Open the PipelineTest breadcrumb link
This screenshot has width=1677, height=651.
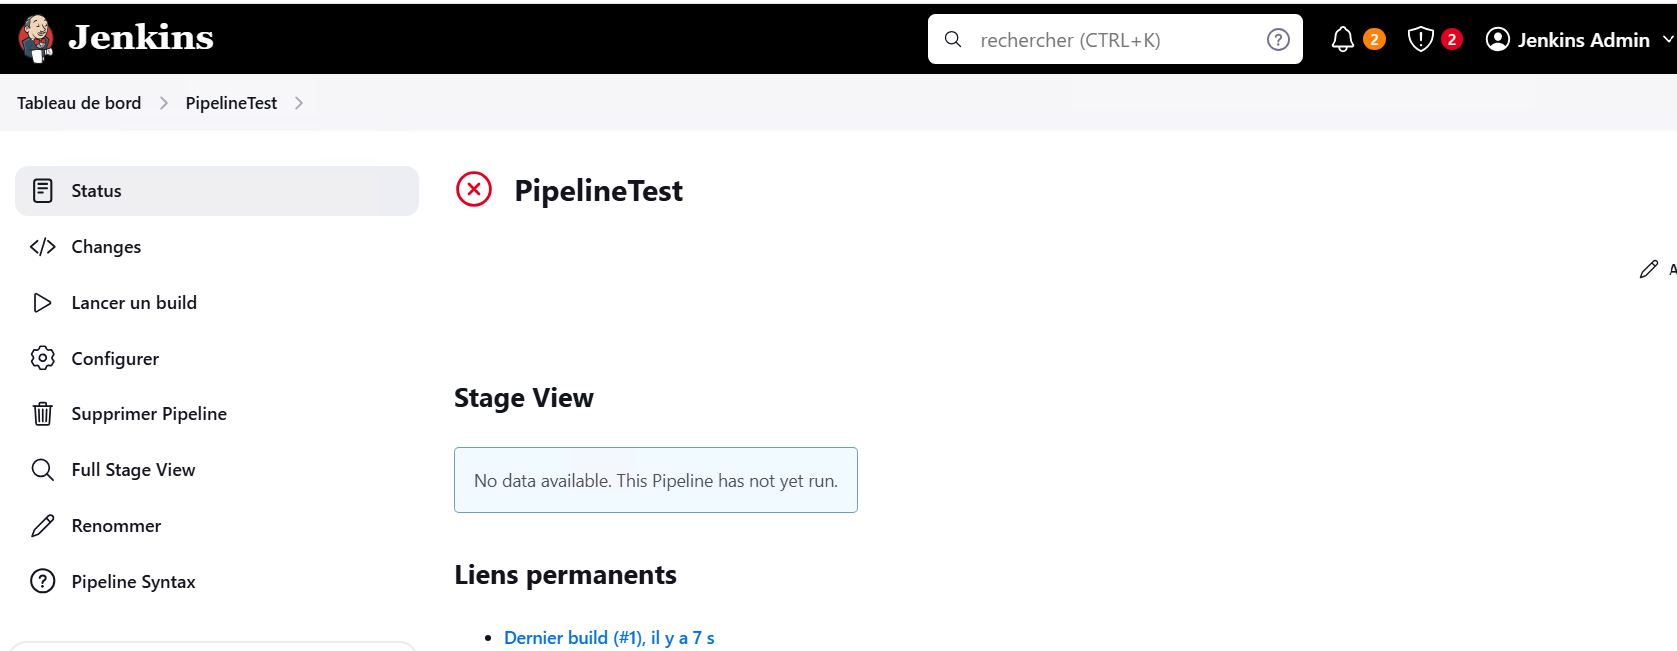[x=231, y=103]
